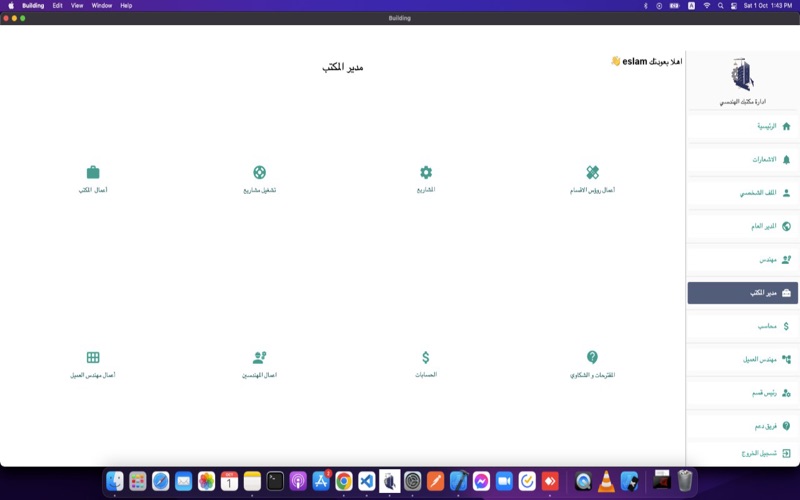800x500 pixels.
Task: Click the مدير المكتب page heading
Action: [x=342, y=67]
